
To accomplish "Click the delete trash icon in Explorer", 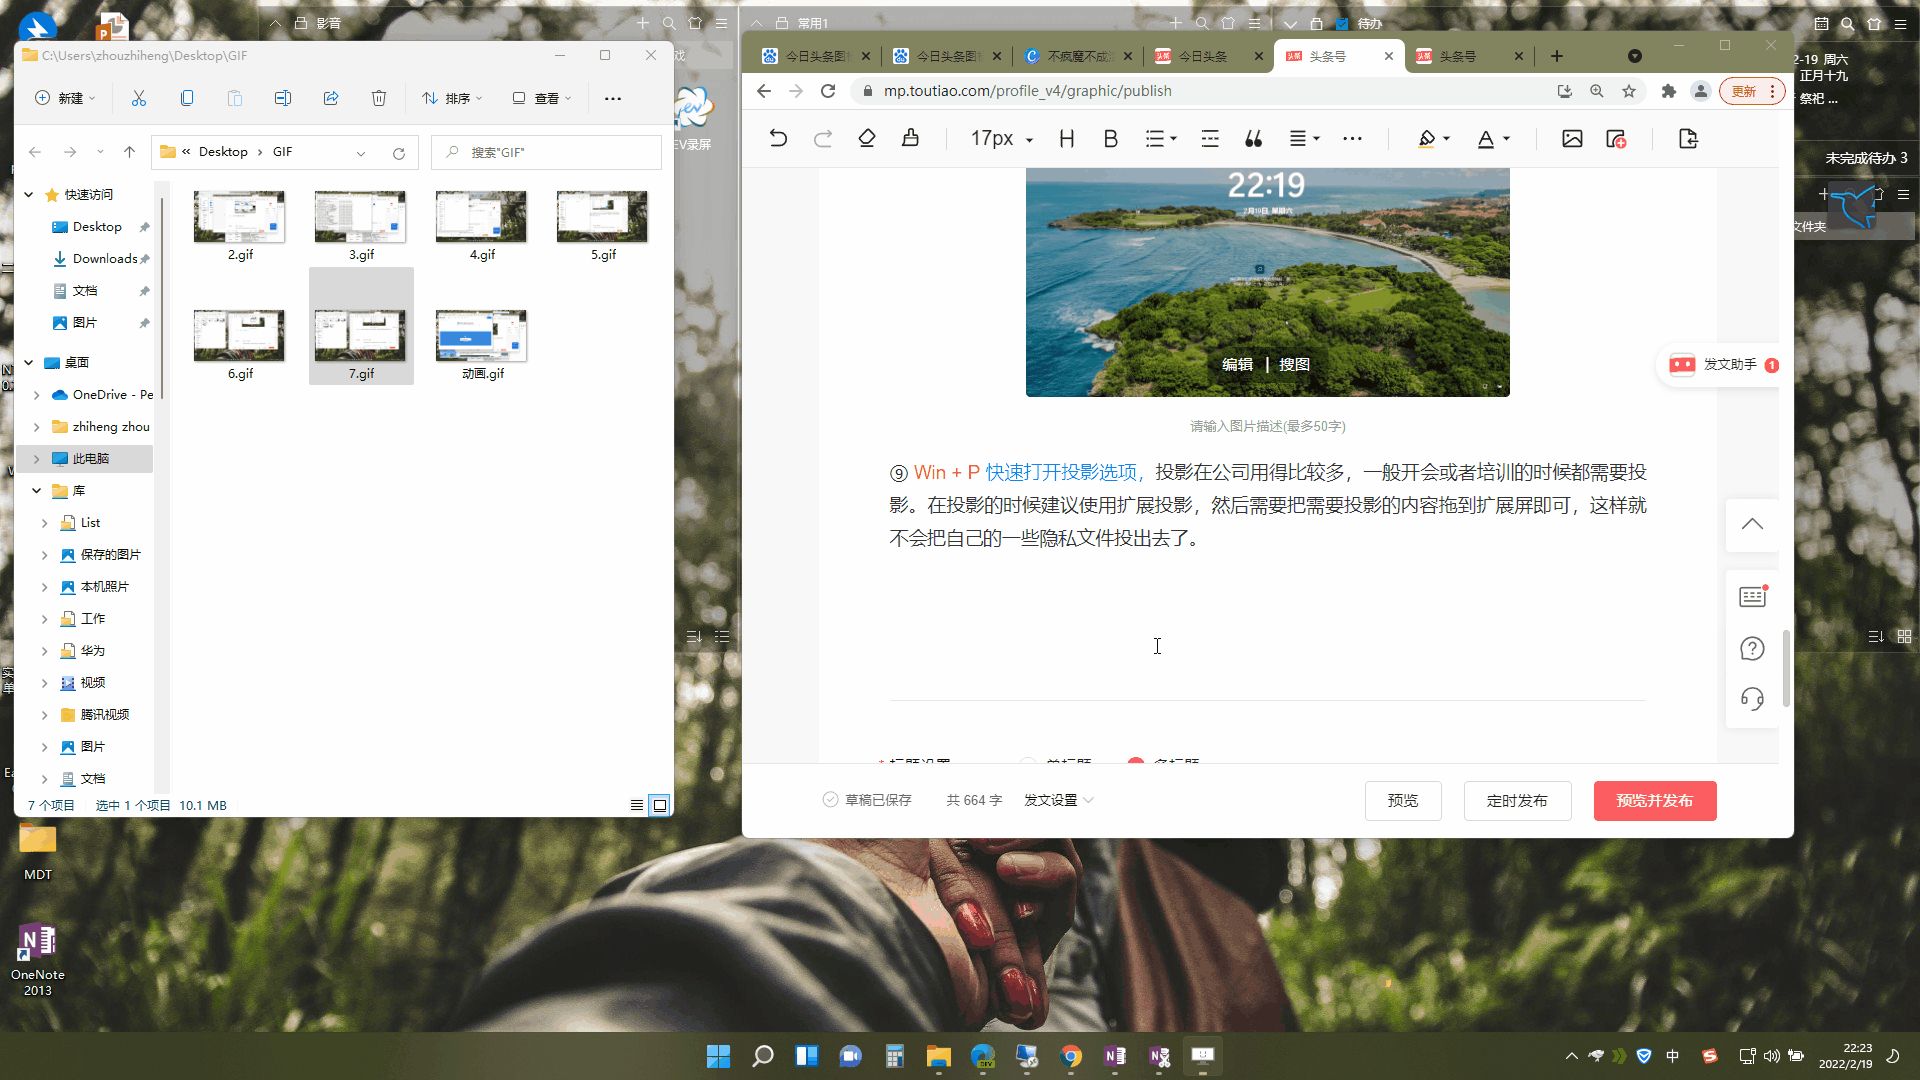I will [379, 98].
